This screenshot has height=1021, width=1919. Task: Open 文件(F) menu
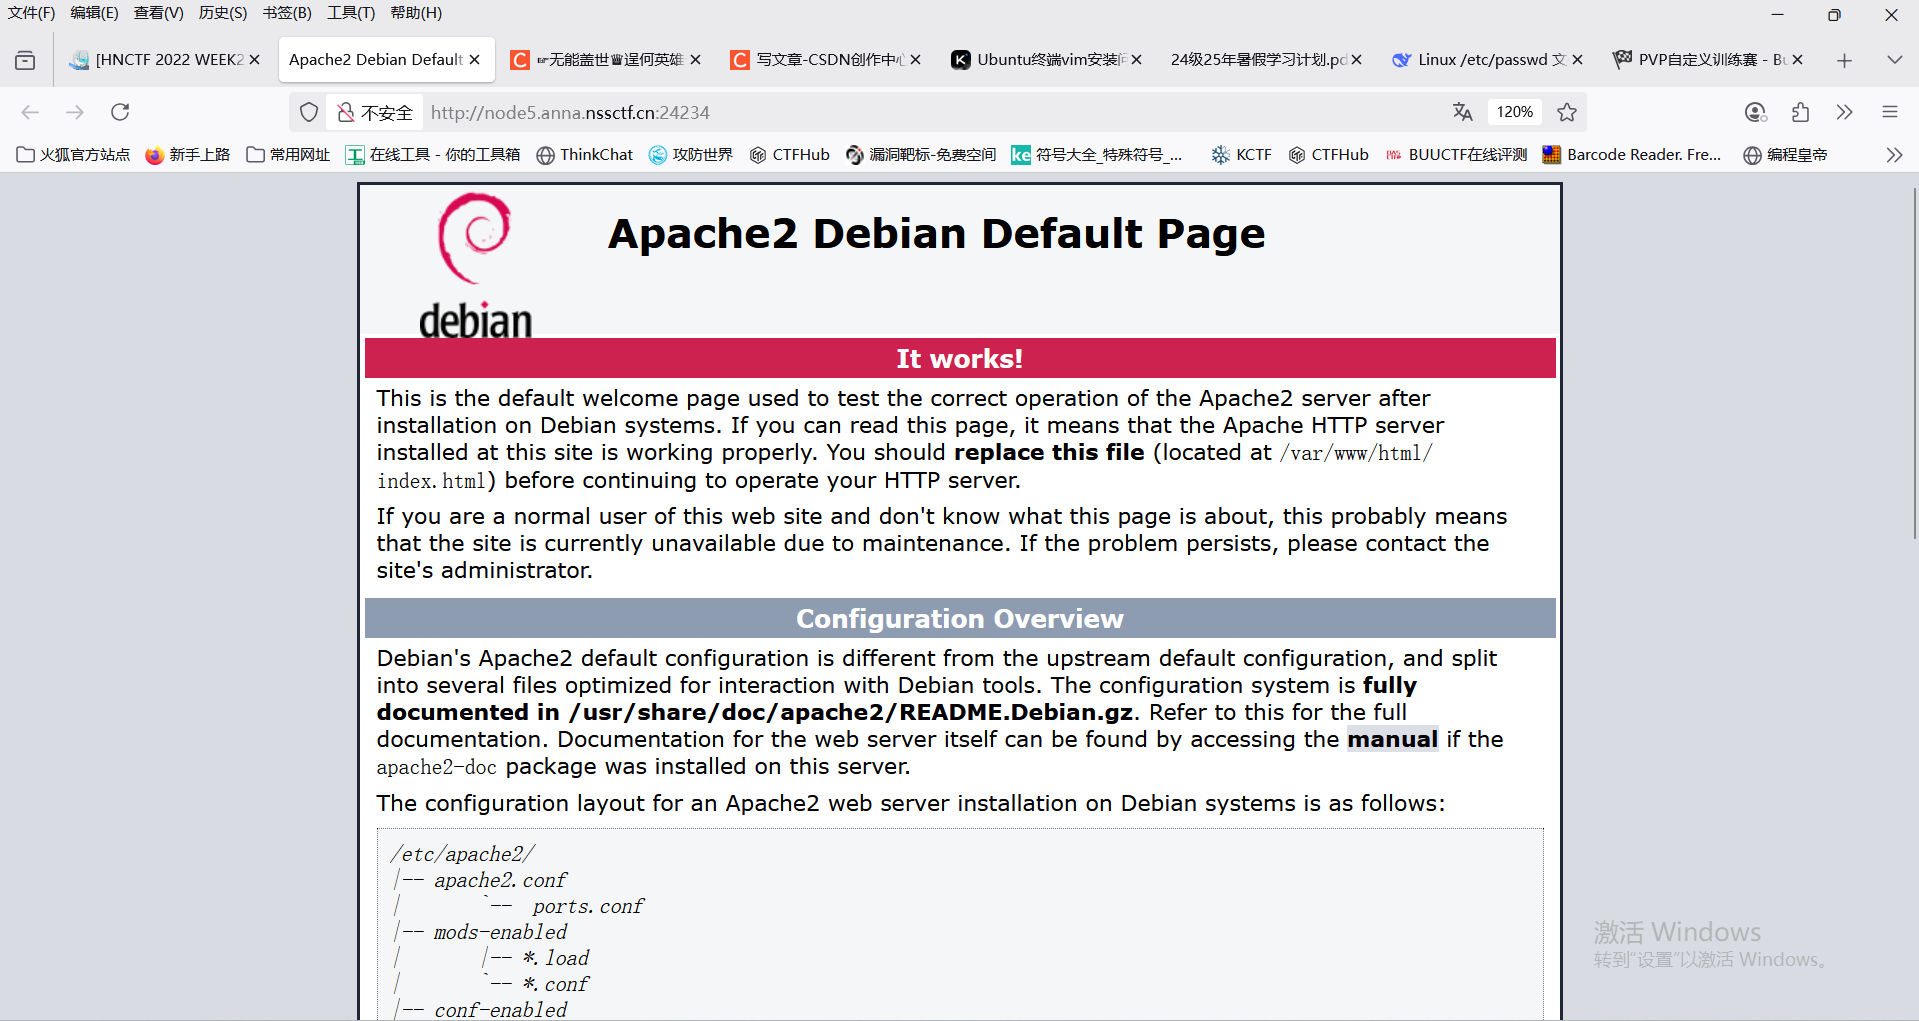[31, 13]
